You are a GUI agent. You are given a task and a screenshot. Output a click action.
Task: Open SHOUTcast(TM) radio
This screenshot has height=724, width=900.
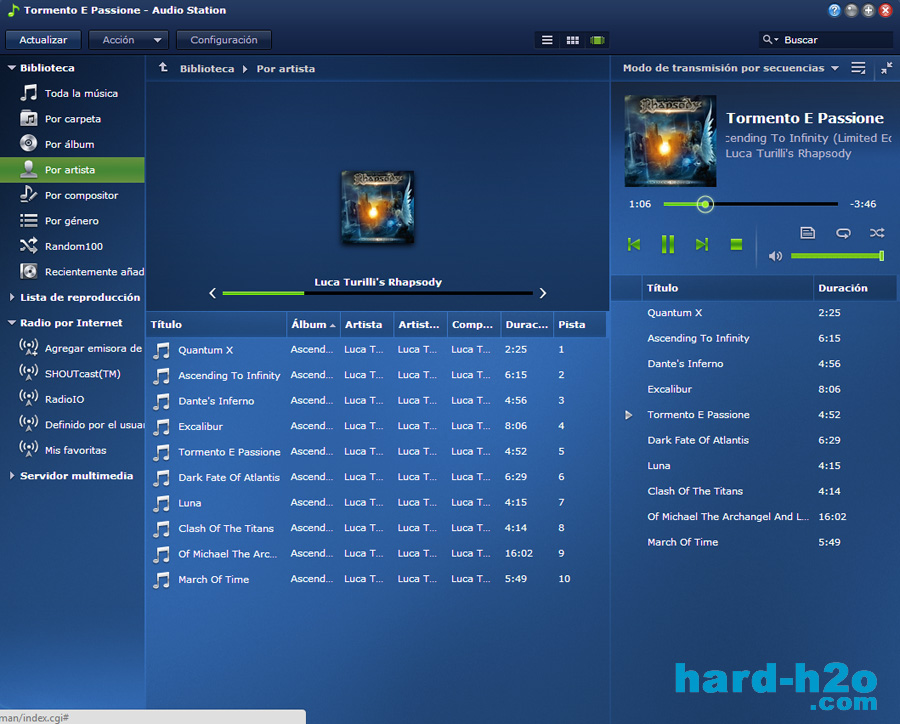coord(72,374)
